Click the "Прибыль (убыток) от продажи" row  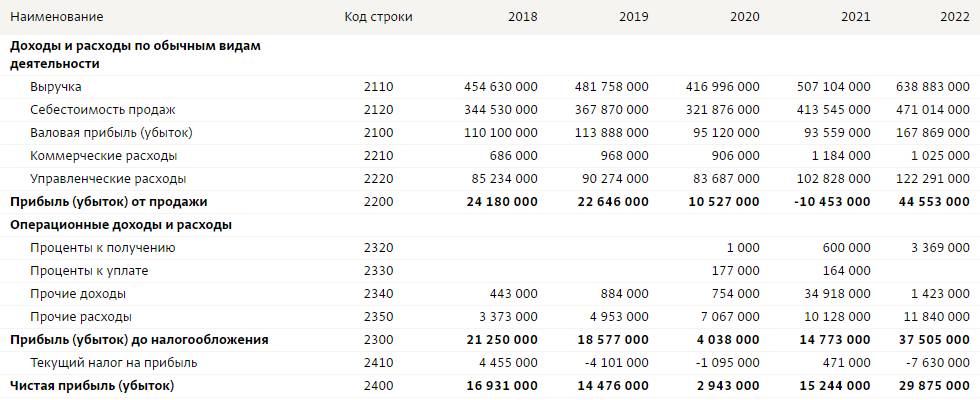pos(100,202)
